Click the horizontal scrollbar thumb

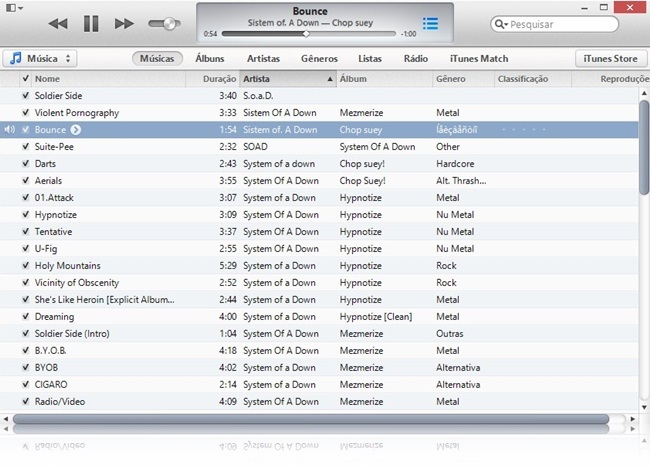311,419
